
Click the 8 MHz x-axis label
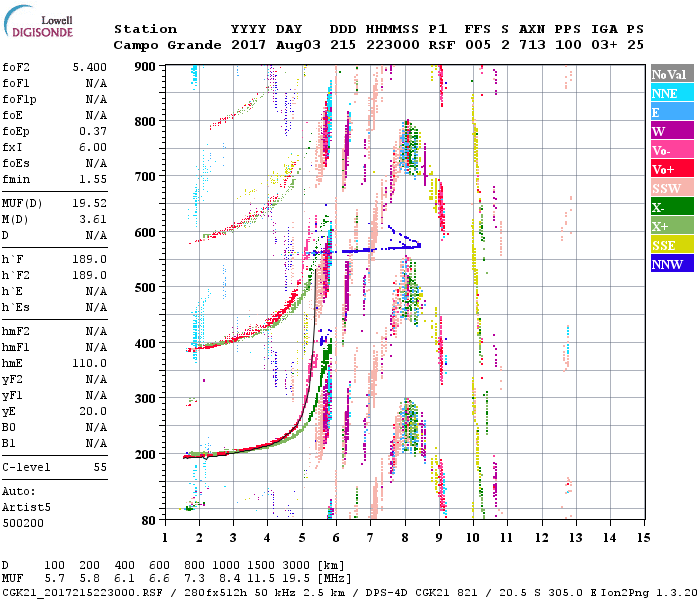point(405,537)
